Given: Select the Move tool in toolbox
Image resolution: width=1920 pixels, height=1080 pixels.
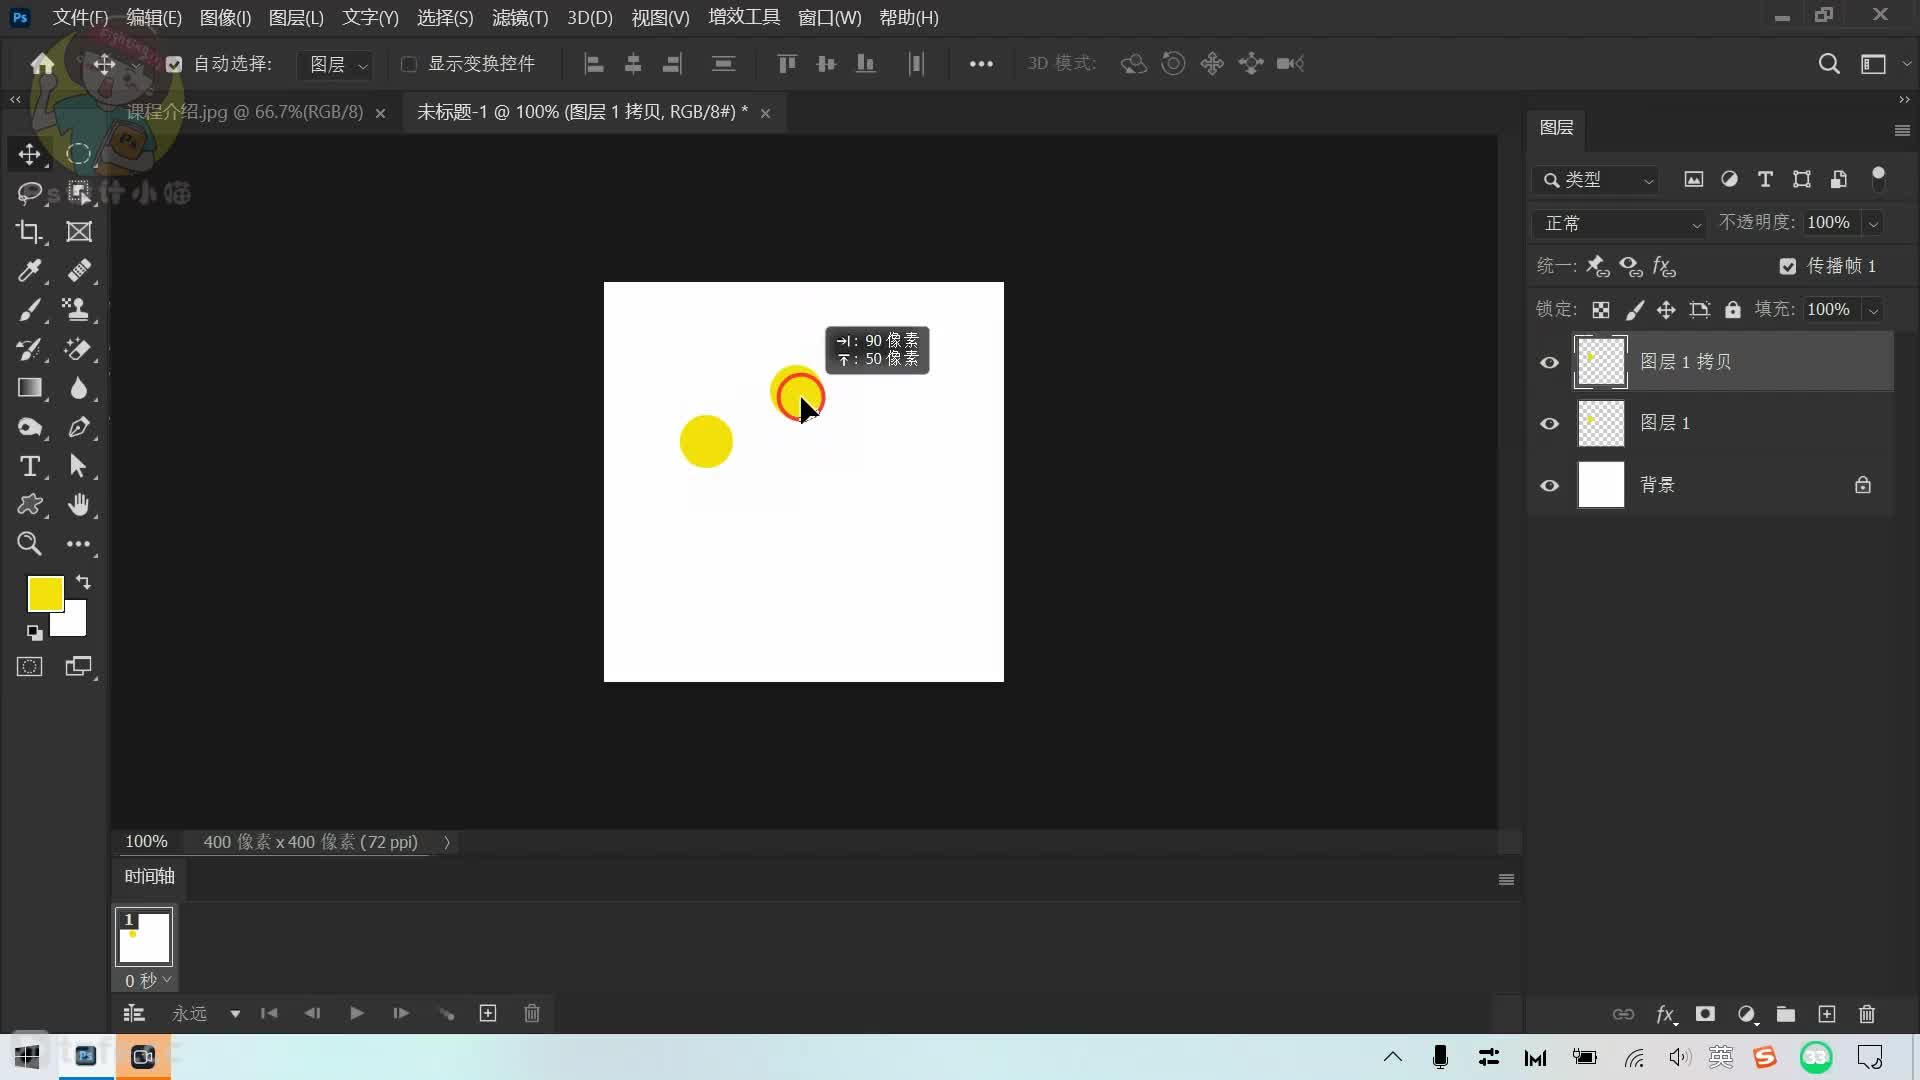Looking at the screenshot, I should pyautogui.click(x=29, y=154).
